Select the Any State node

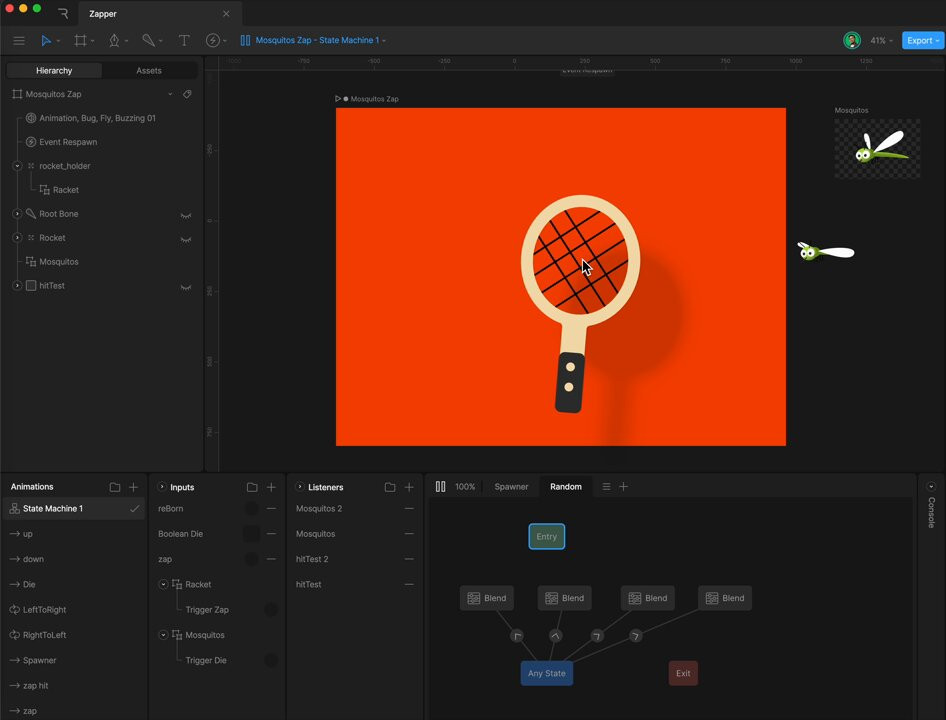[x=547, y=673]
